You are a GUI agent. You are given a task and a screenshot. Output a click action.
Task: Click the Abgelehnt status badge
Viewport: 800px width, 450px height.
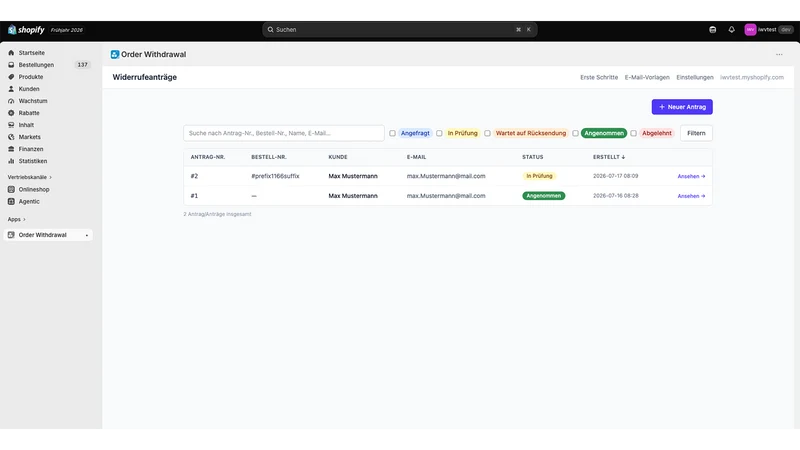(x=657, y=133)
